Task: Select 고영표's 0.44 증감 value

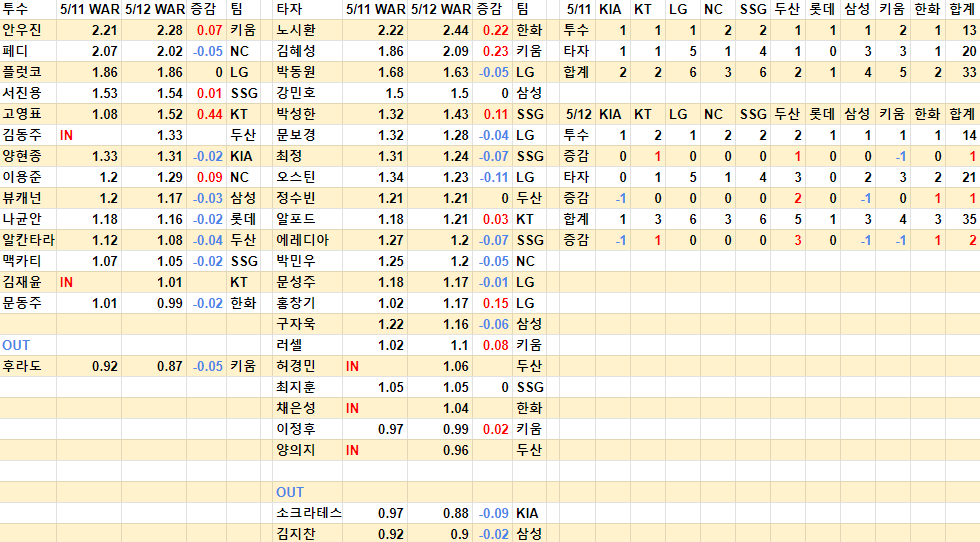Action: (x=210, y=114)
